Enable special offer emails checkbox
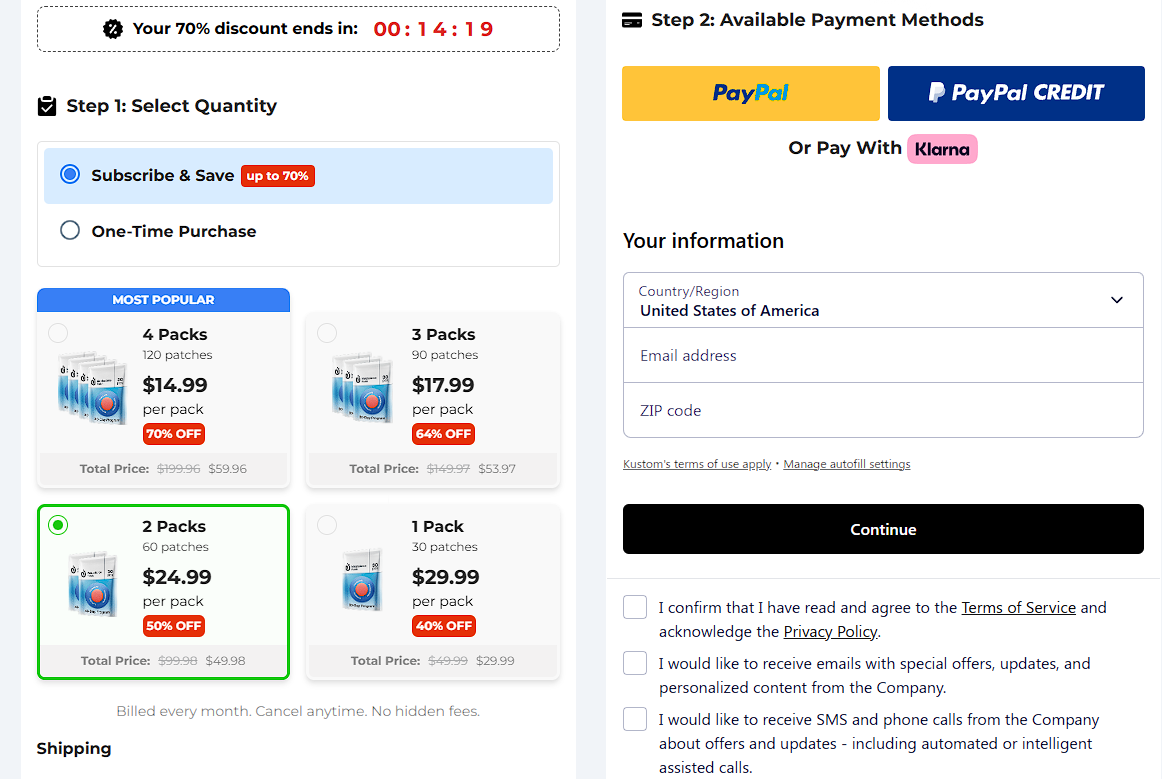 point(635,663)
